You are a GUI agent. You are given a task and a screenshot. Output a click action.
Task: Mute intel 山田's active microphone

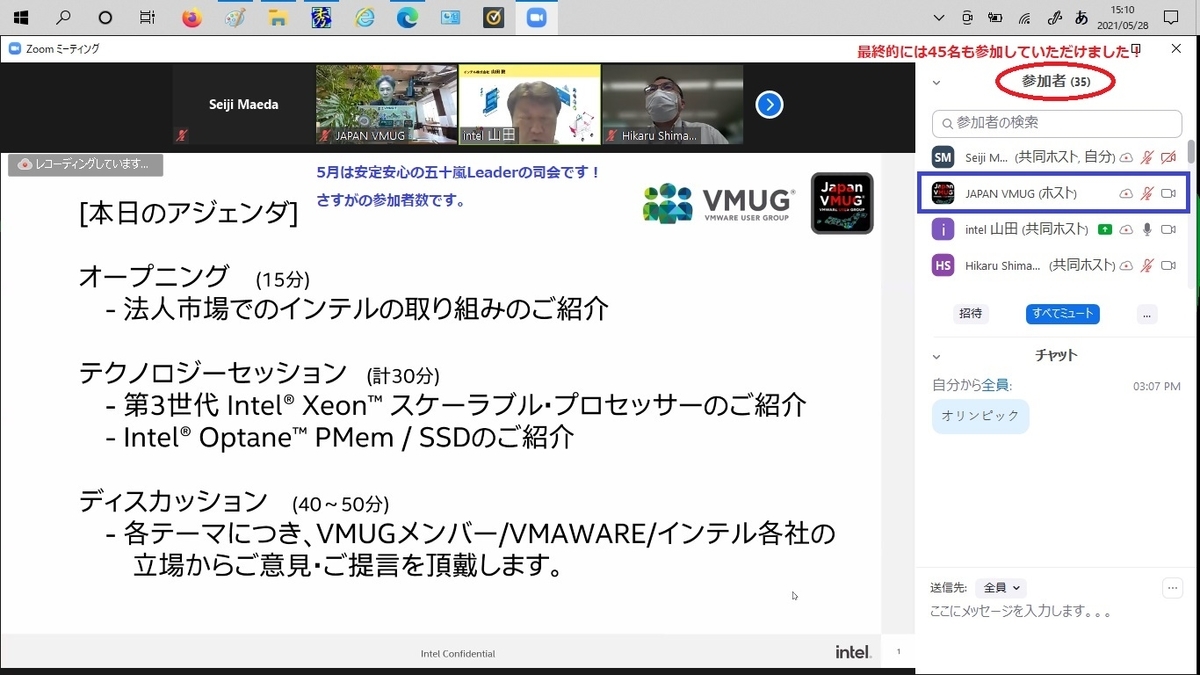pos(1148,229)
